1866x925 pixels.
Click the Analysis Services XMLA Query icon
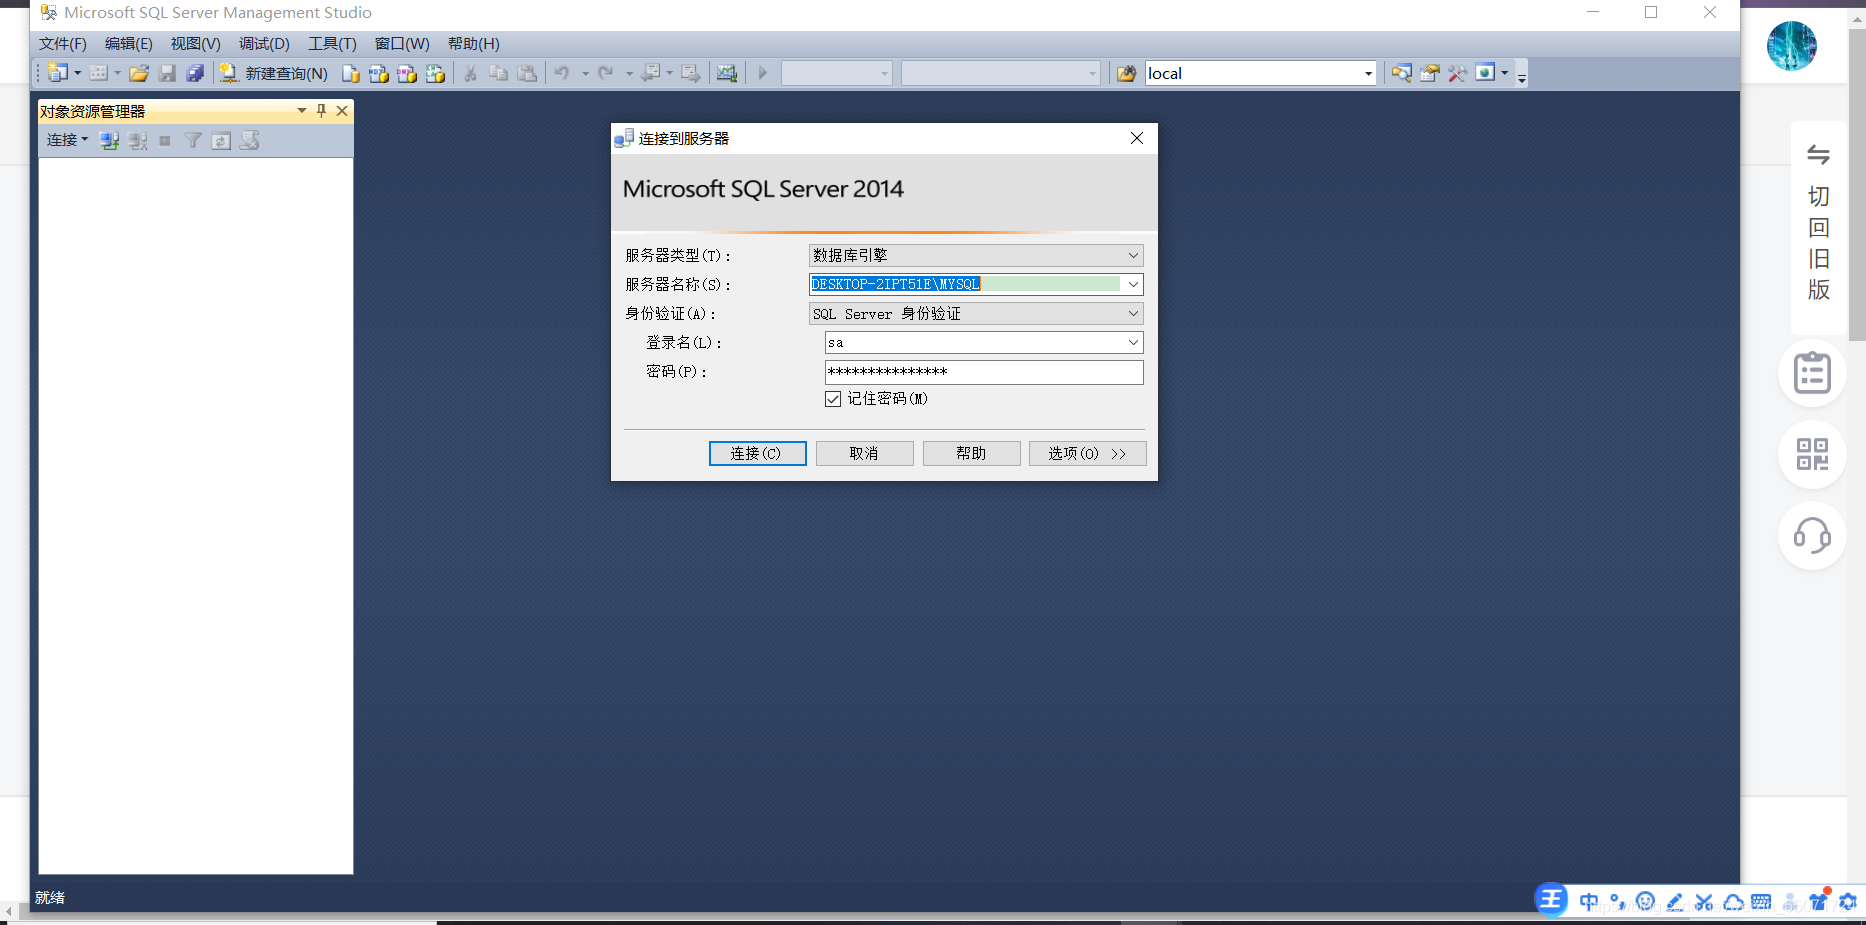tap(435, 73)
